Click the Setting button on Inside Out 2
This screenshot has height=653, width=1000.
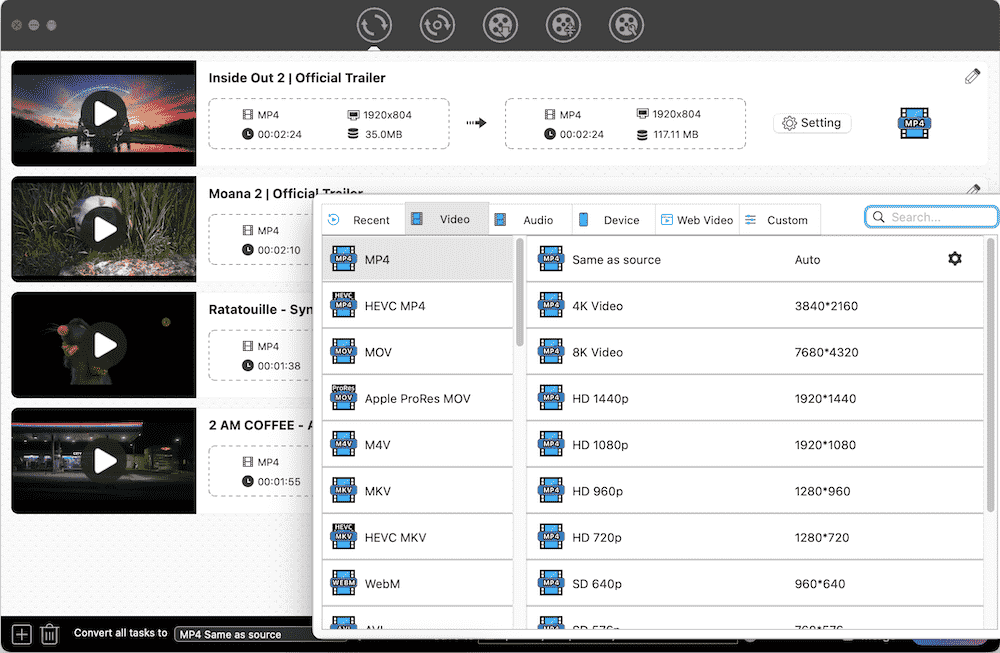click(812, 123)
